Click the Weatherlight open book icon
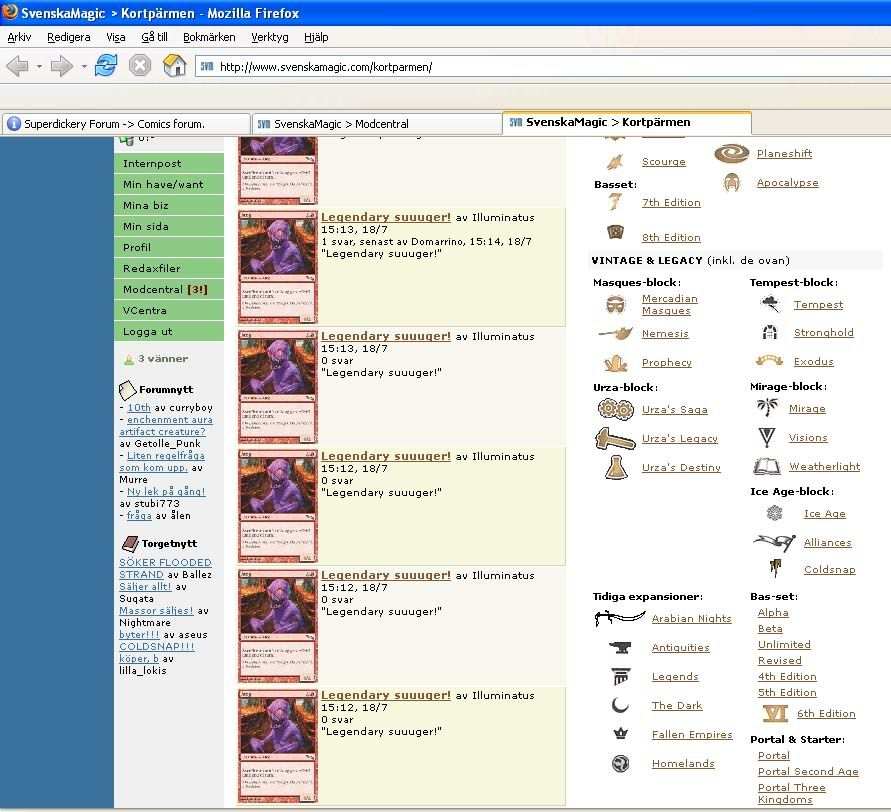The width and height of the screenshot is (891, 812). point(767,467)
